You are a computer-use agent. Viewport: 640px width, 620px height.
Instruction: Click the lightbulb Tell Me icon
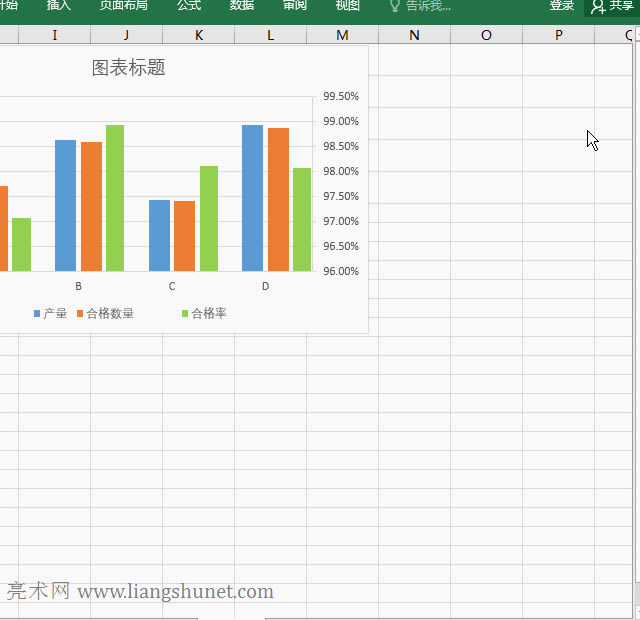click(395, 6)
